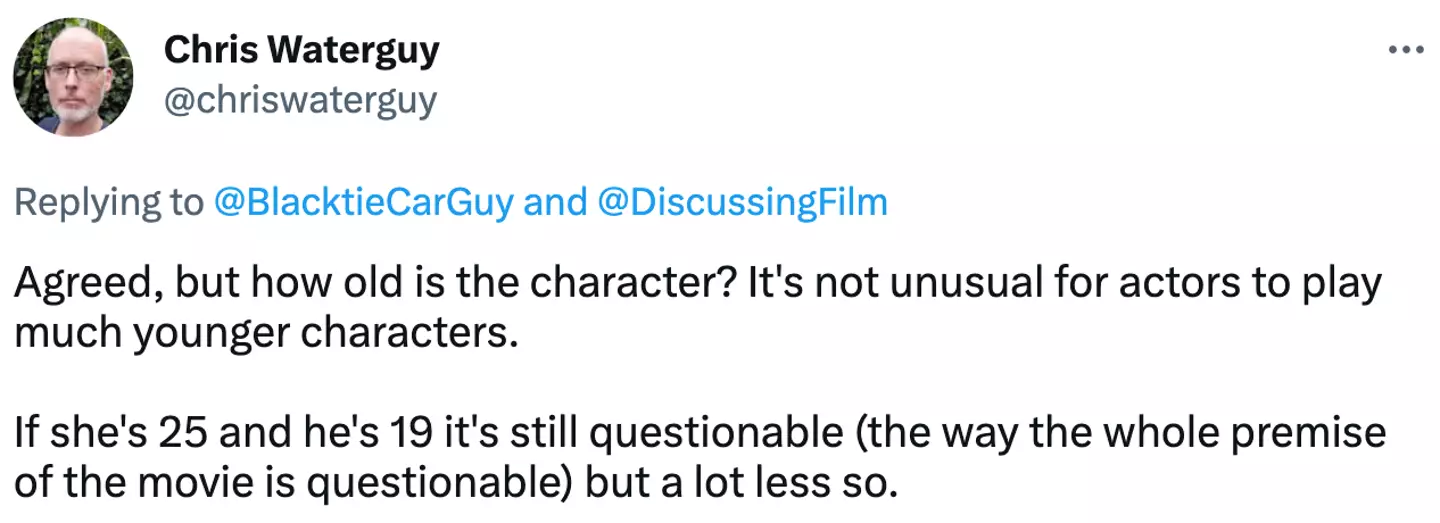Click the word 'and' between the mentions
Viewport: 1440px width, 523px height.
pos(555,203)
